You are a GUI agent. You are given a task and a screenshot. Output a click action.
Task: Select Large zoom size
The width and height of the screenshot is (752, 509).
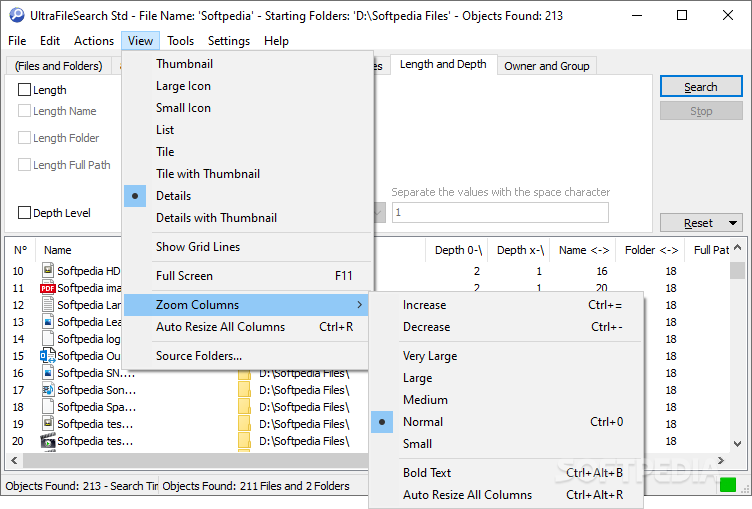[506, 378]
